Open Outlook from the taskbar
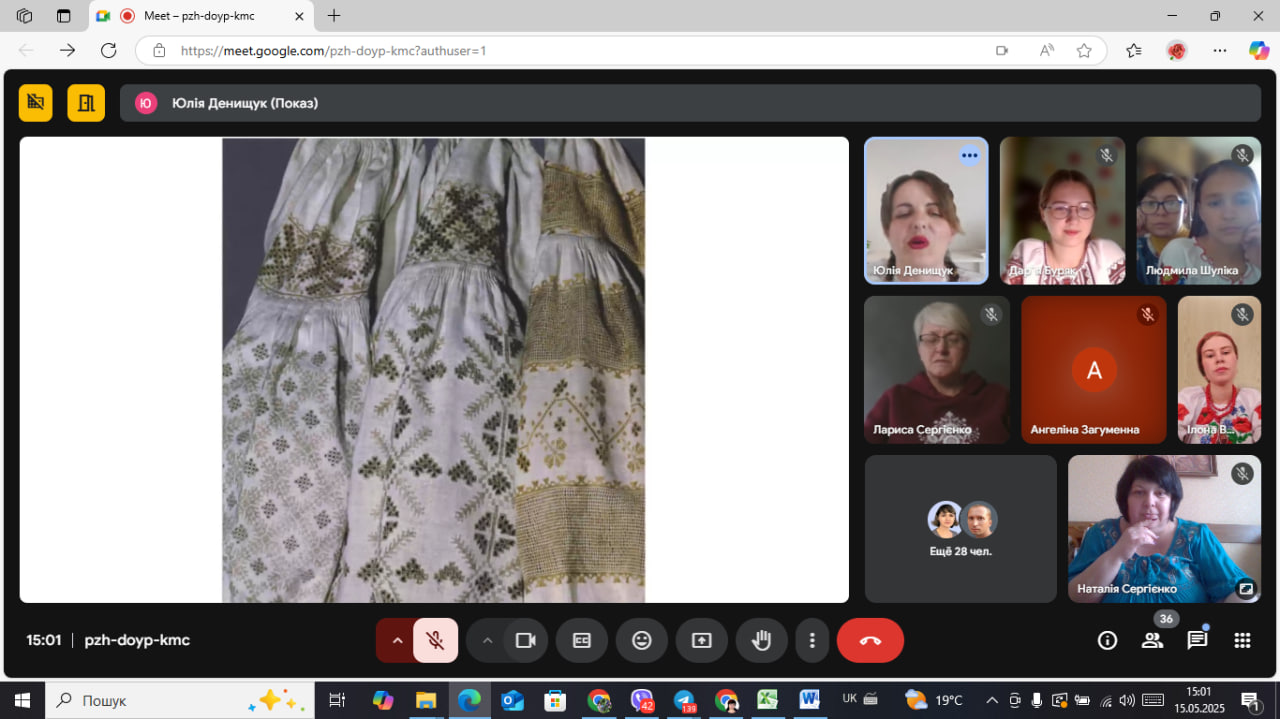1280x719 pixels. 512,700
